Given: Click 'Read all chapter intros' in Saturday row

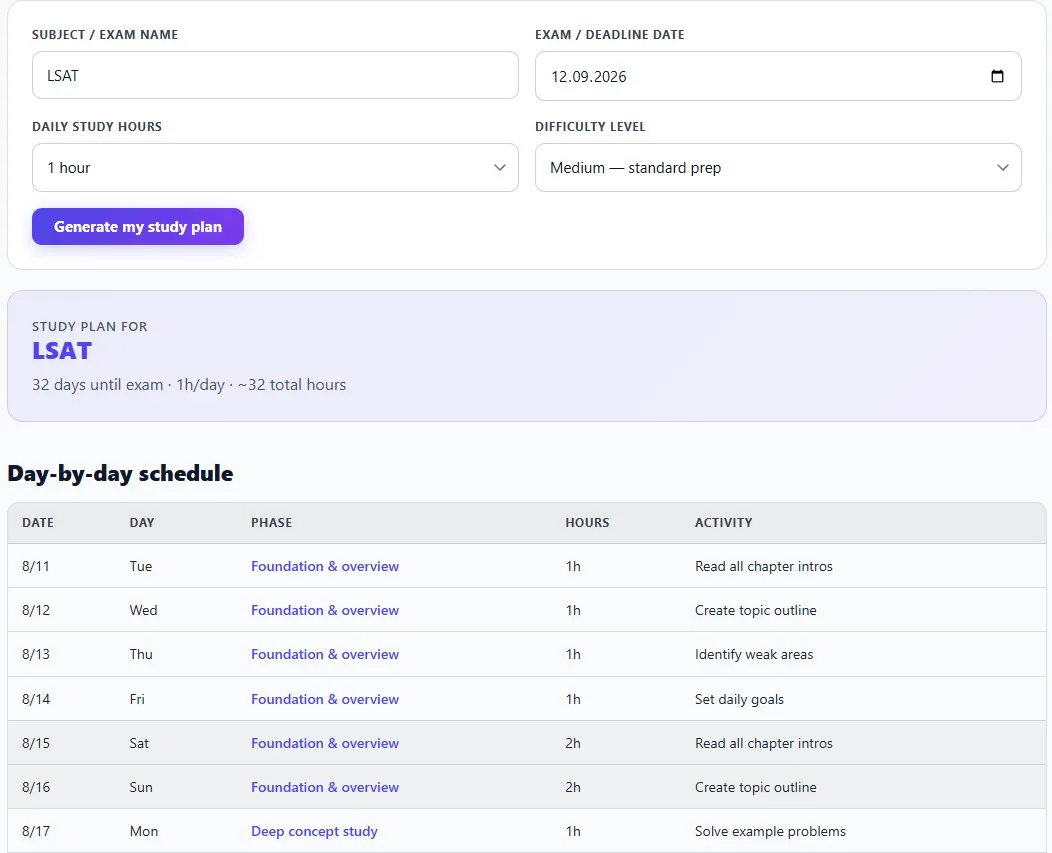Looking at the screenshot, I should click(764, 743).
